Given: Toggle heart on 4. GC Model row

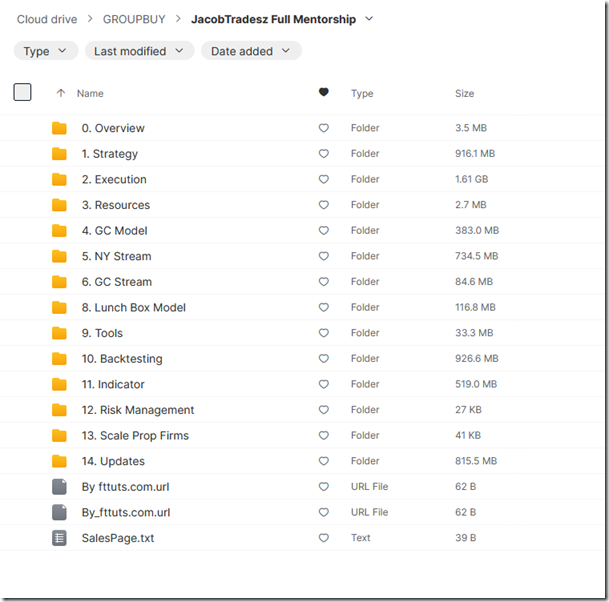Looking at the screenshot, I should pyautogui.click(x=324, y=230).
